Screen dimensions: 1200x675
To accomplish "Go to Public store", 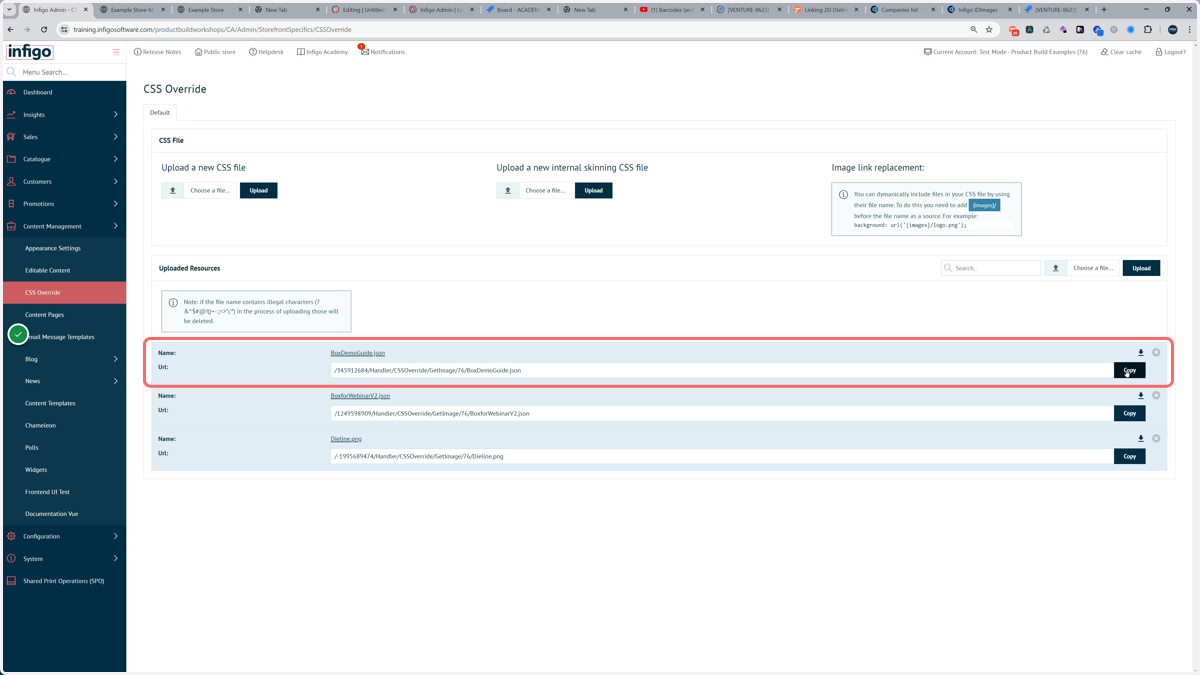I will pyautogui.click(x=215, y=52).
